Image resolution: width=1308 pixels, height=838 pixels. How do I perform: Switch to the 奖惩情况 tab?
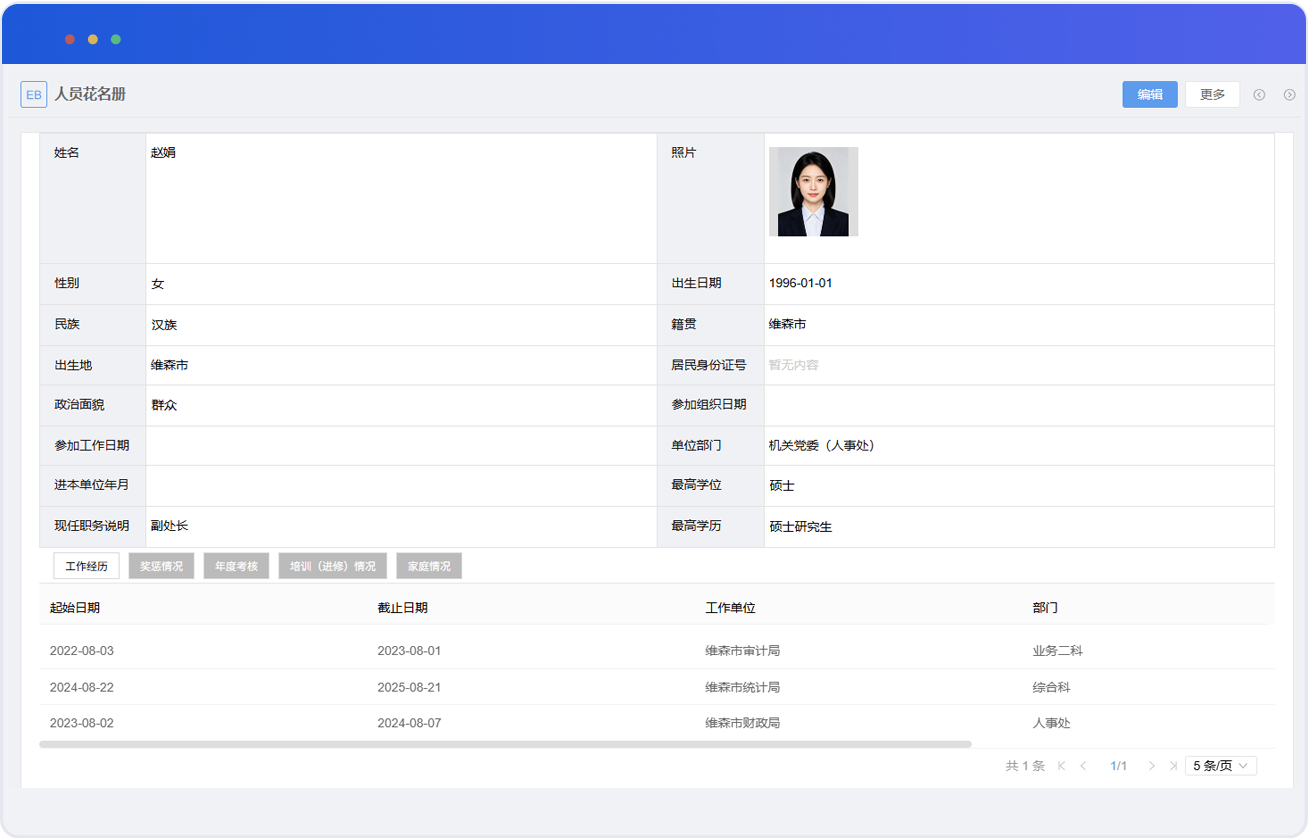(161, 566)
